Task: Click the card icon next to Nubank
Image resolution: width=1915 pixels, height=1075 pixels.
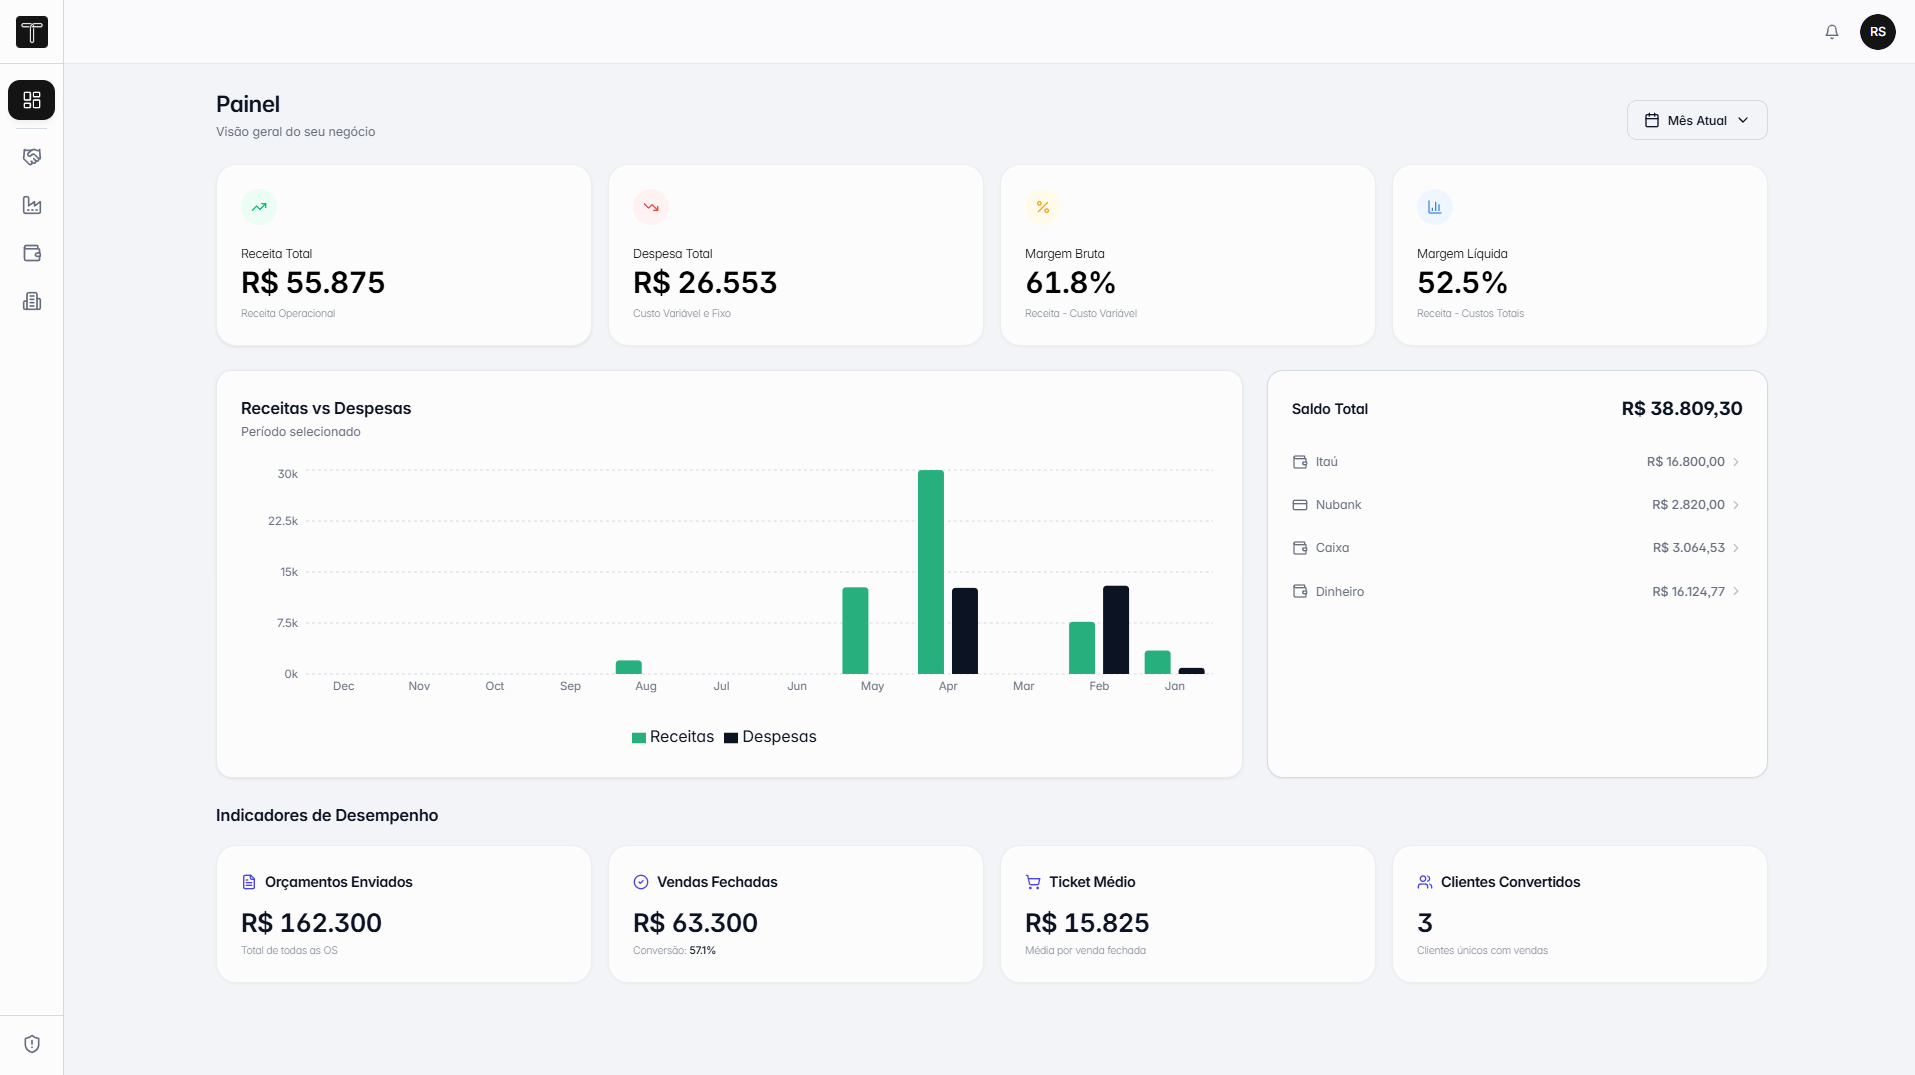Action: (1300, 505)
